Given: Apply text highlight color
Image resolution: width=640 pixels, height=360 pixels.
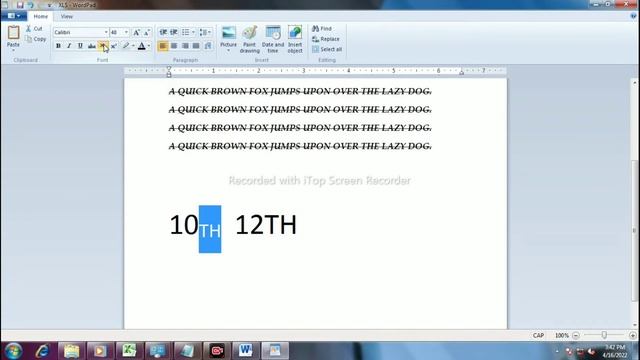Looking at the screenshot, I should (x=126, y=46).
